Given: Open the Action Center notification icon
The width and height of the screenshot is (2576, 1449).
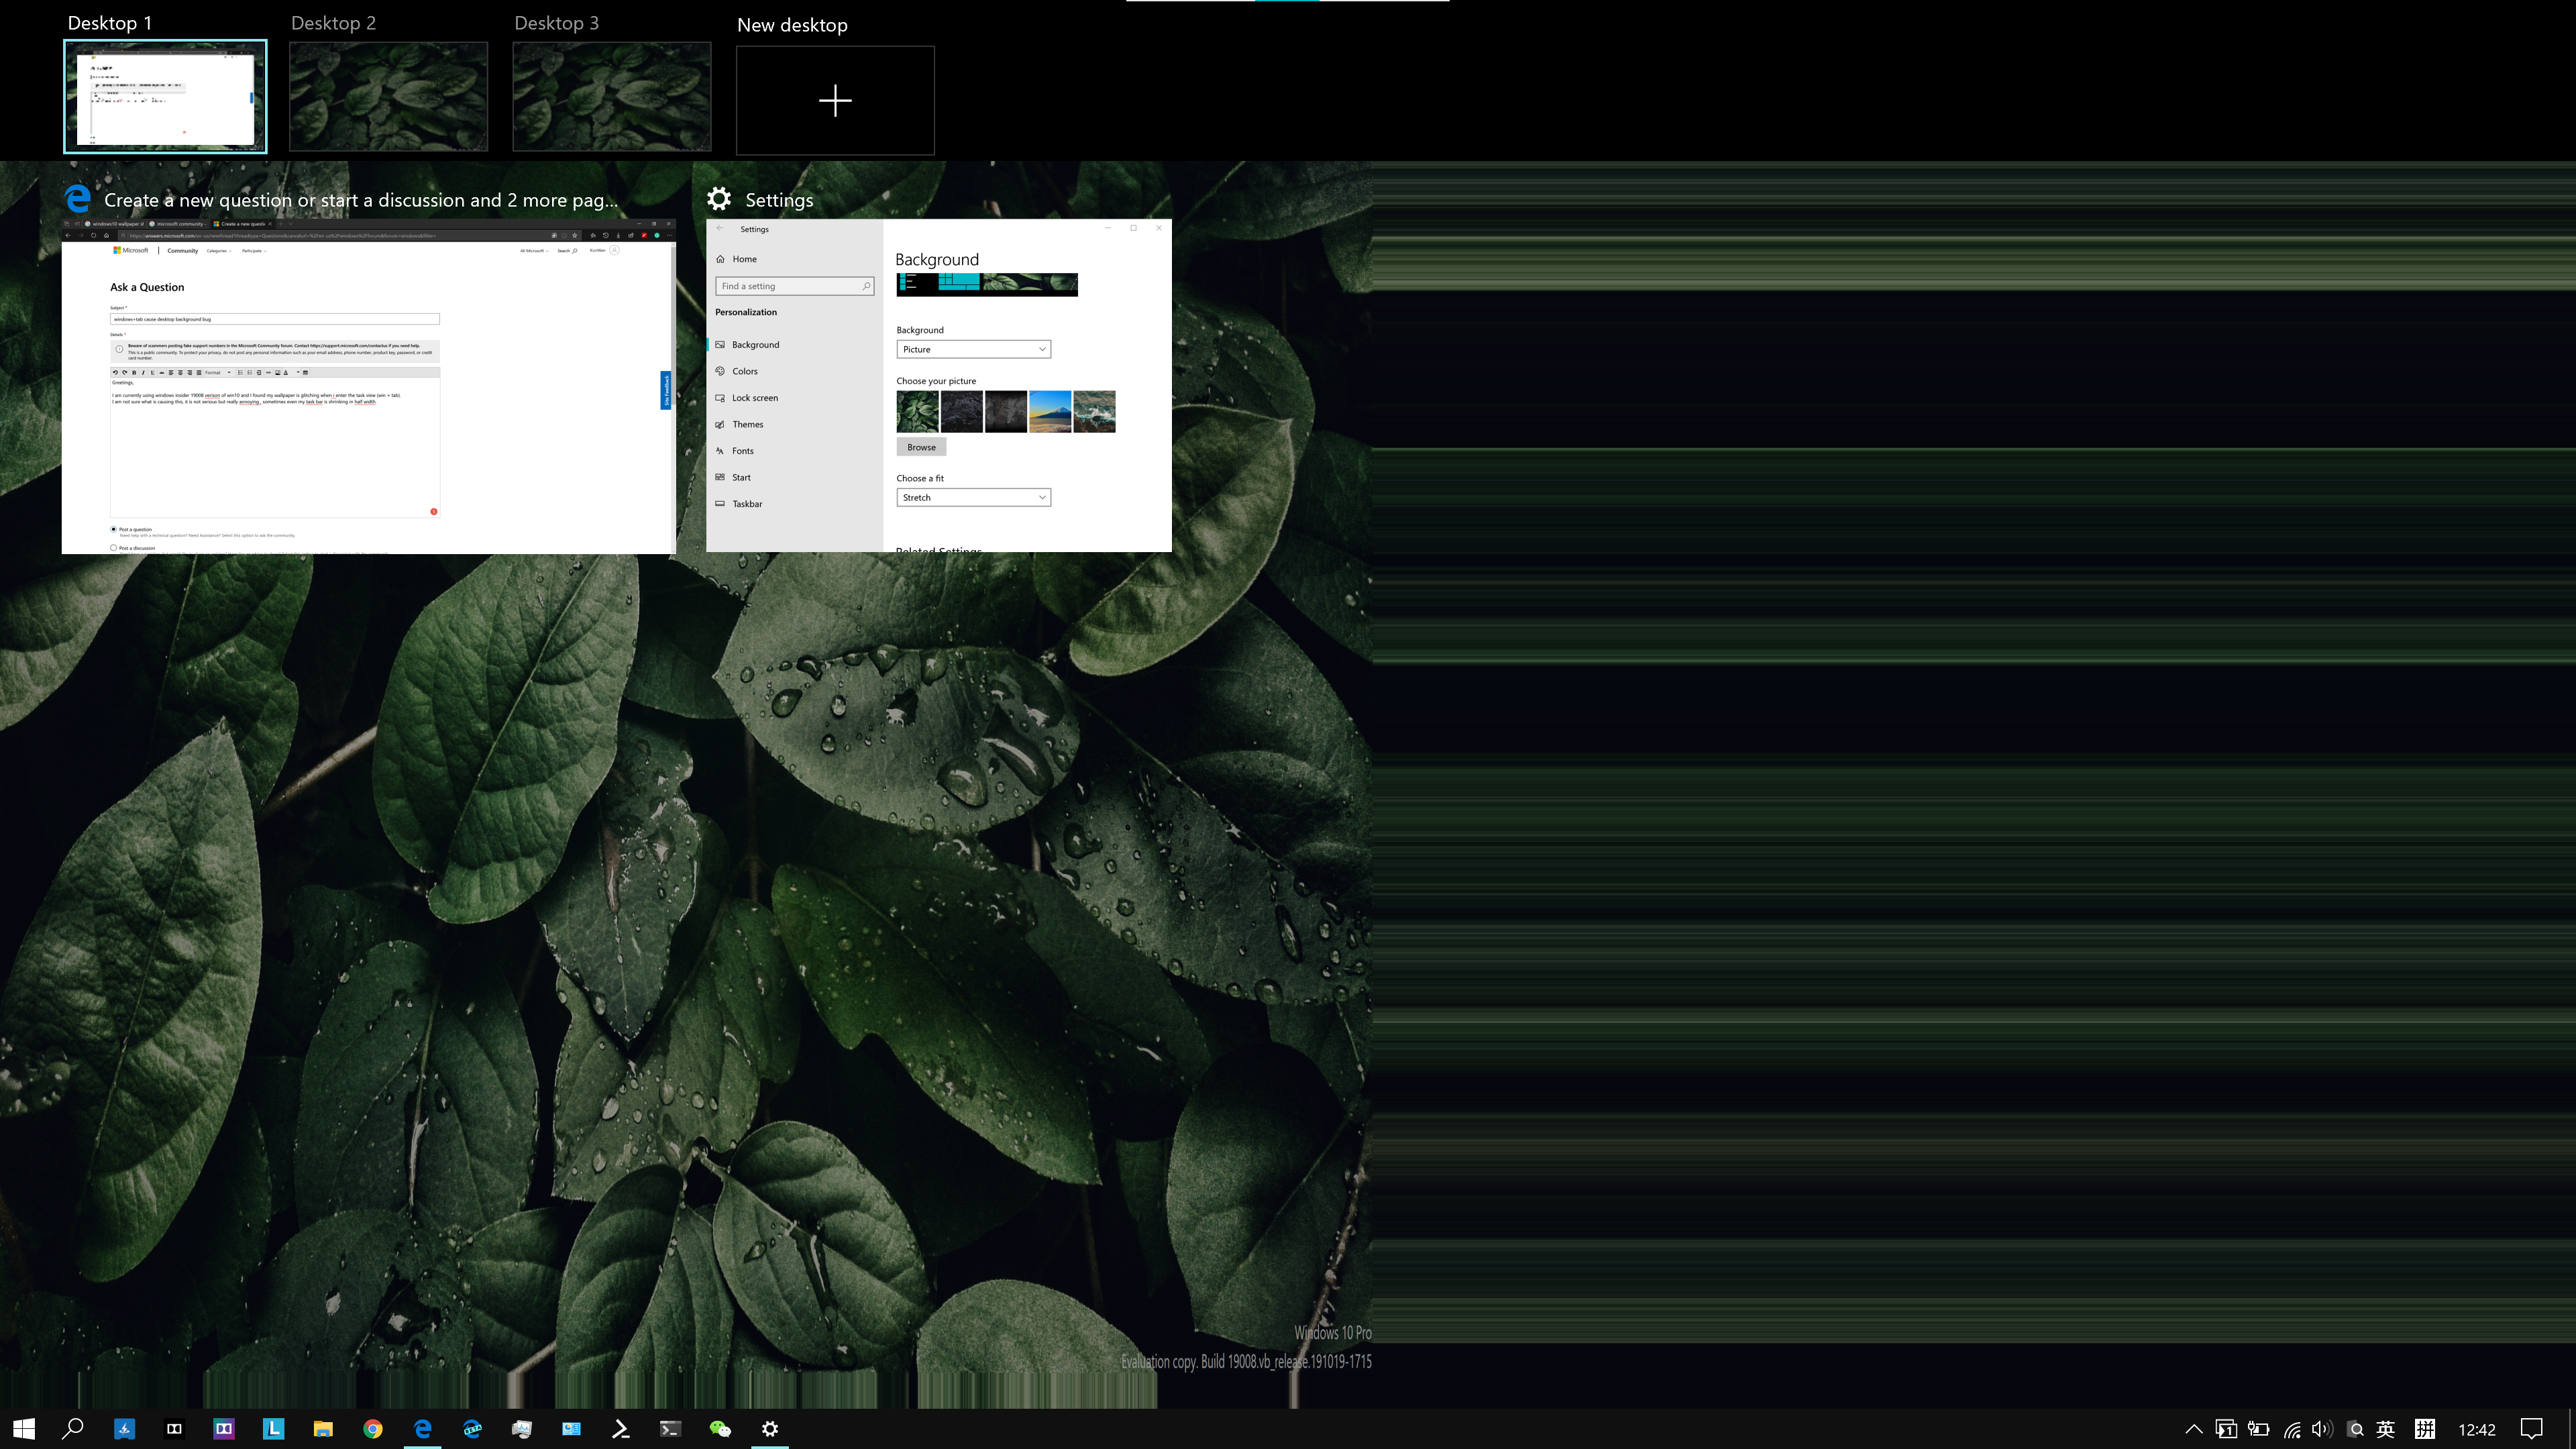Looking at the screenshot, I should [x=2531, y=1429].
